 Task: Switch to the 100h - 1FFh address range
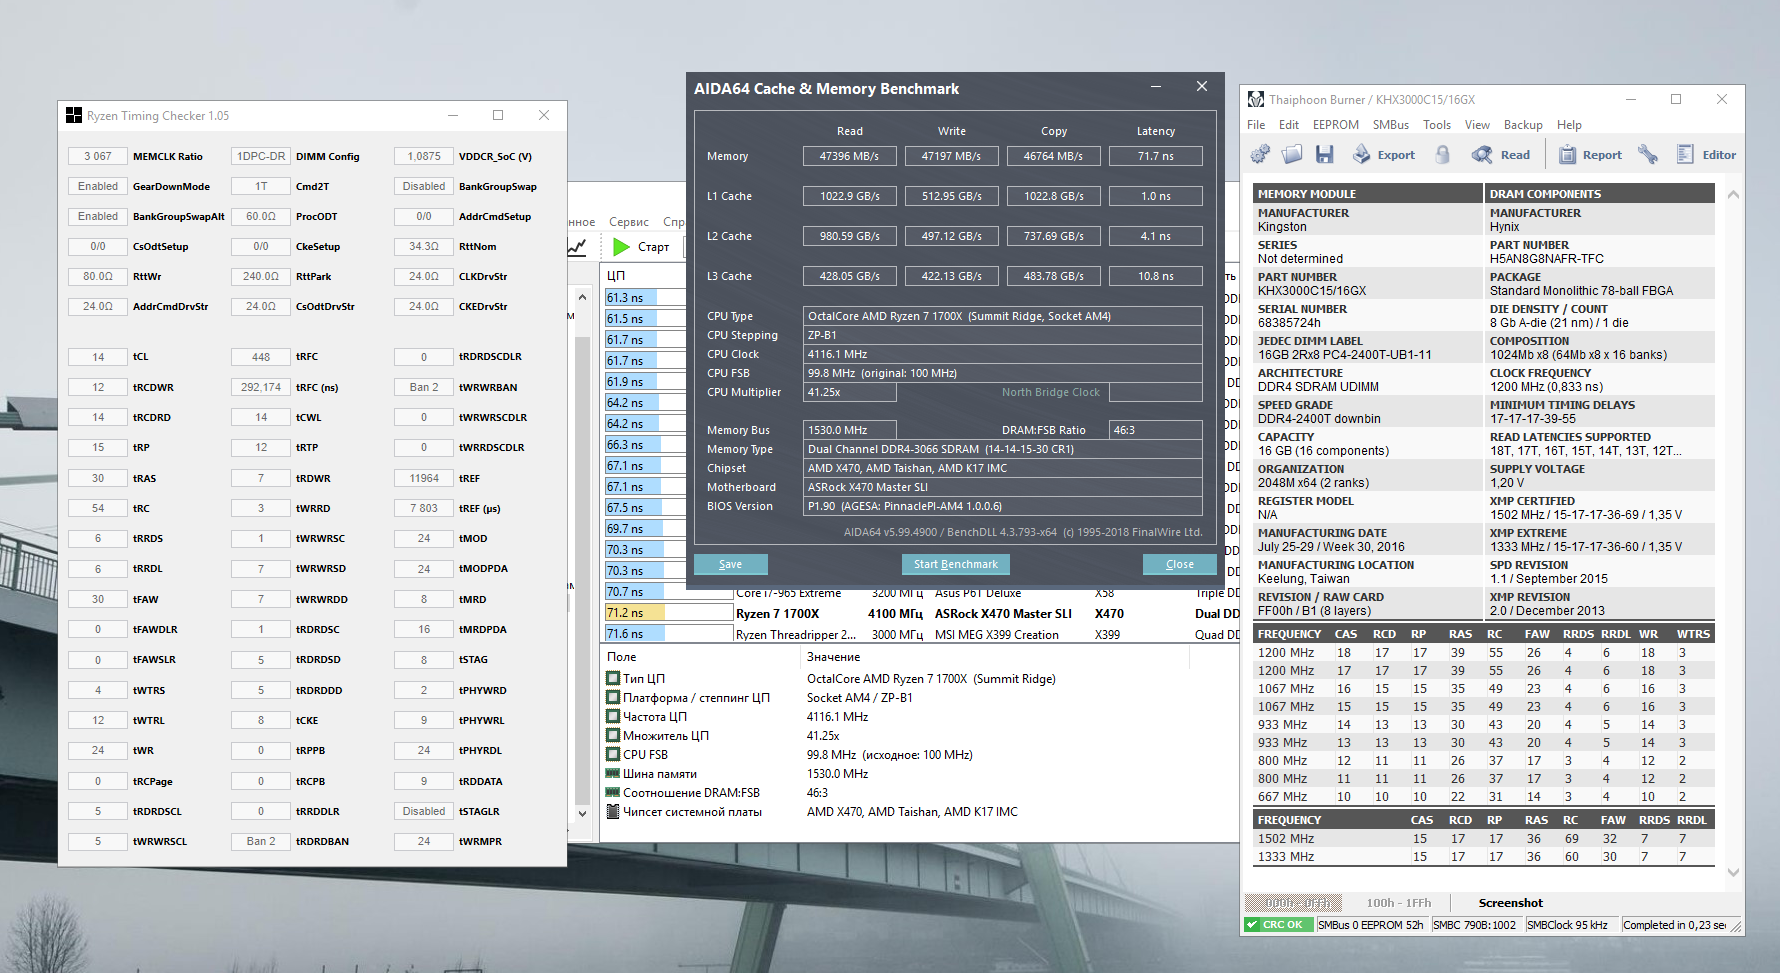(1398, 903)
